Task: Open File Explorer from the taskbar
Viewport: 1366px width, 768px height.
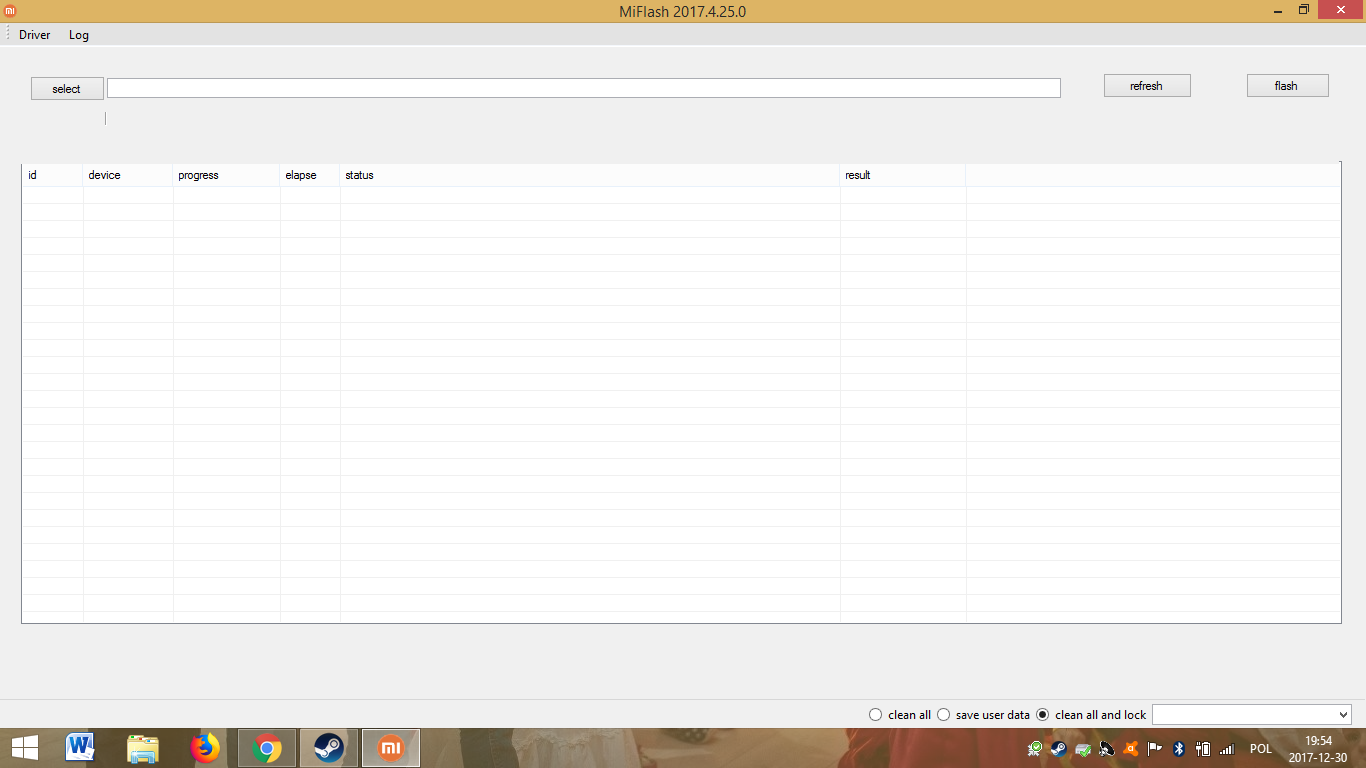Action: pyautogui.click(x=143, y=748)
